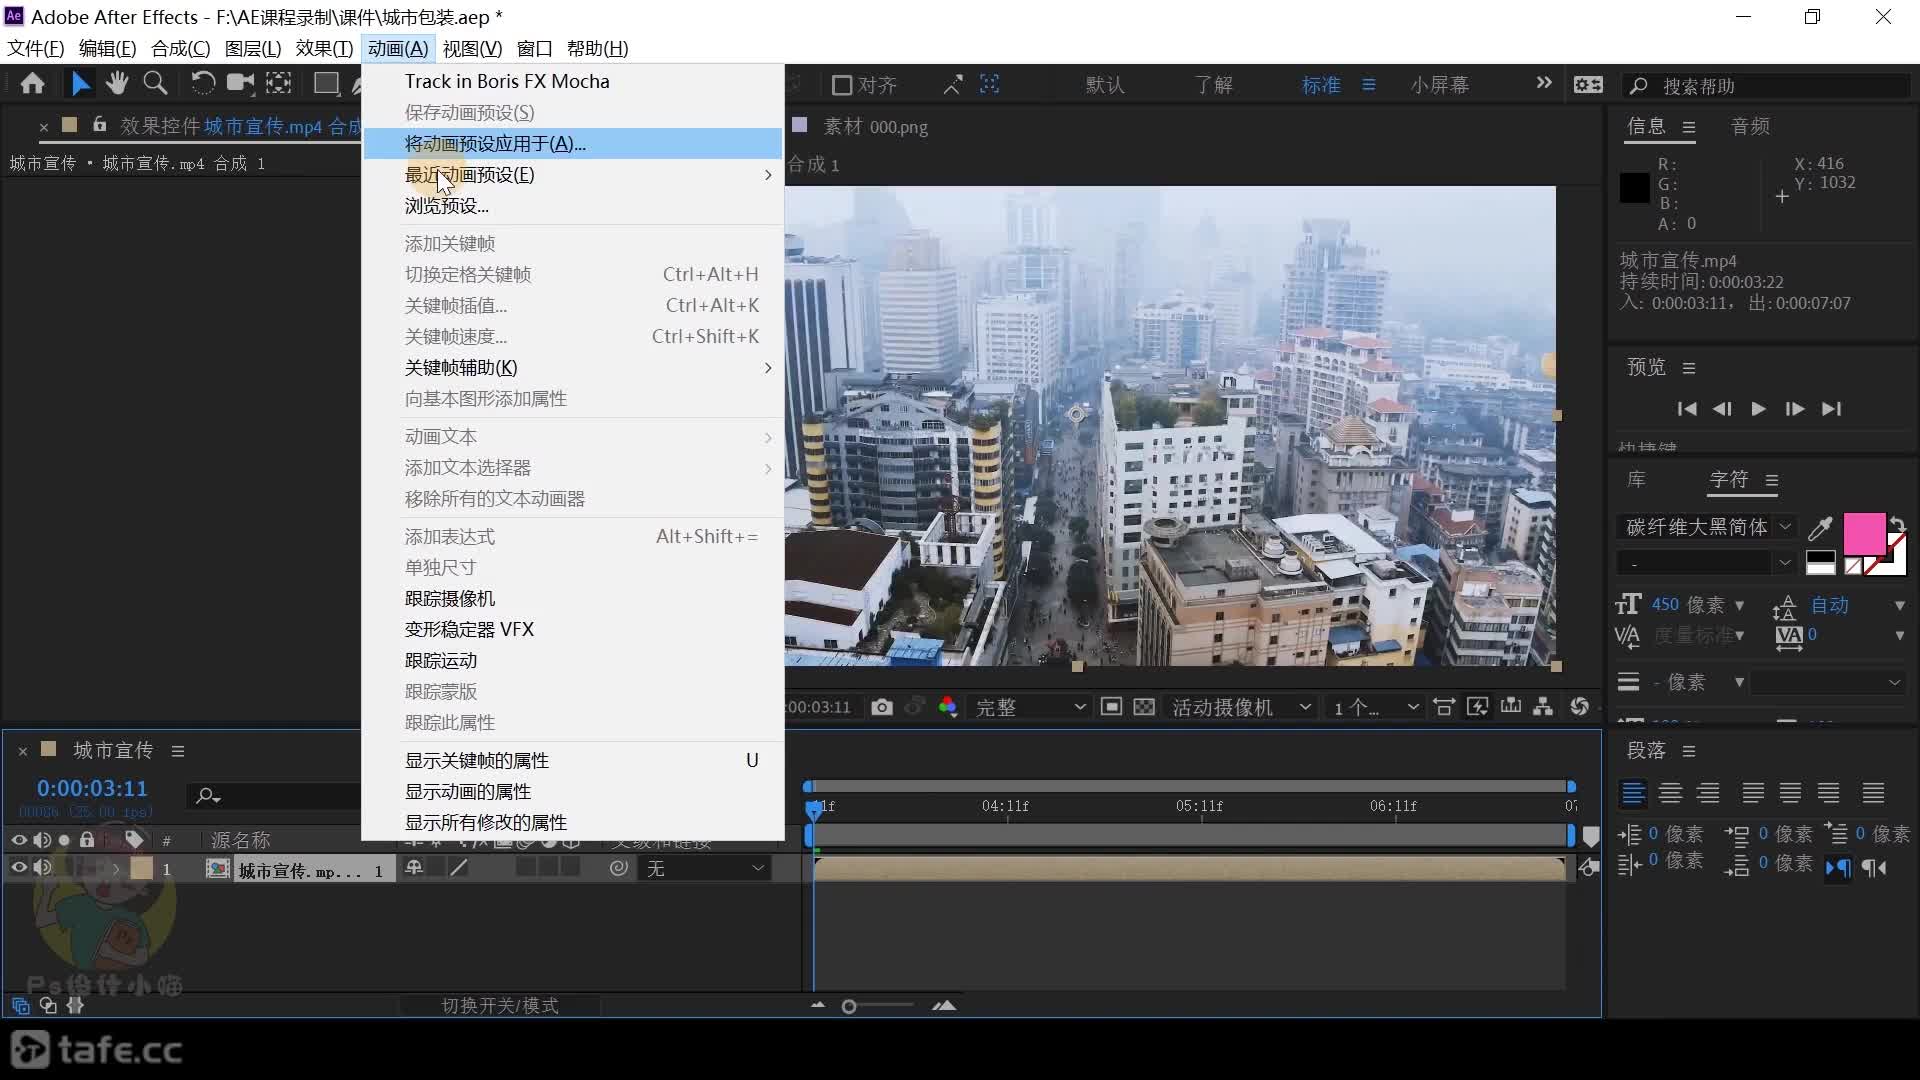Select the Pan Behind anchor point tool
The image size is (1920, 1080).
point(279,84)
